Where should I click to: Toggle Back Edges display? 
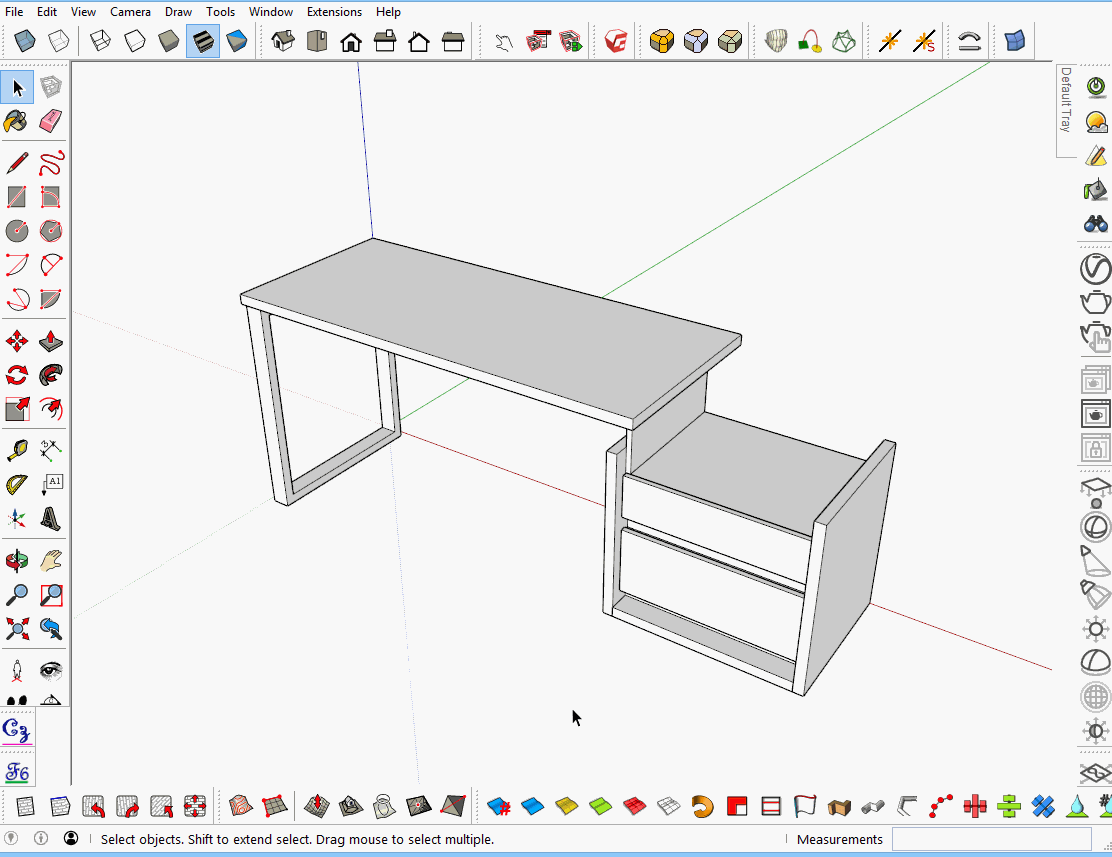pyautogui.click(x=59, y=41)
